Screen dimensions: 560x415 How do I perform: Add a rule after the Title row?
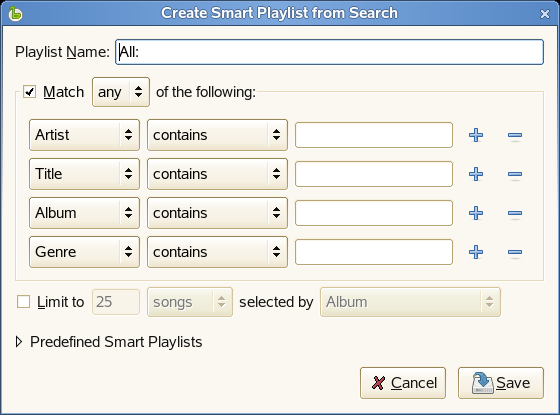tap(476, 174)
